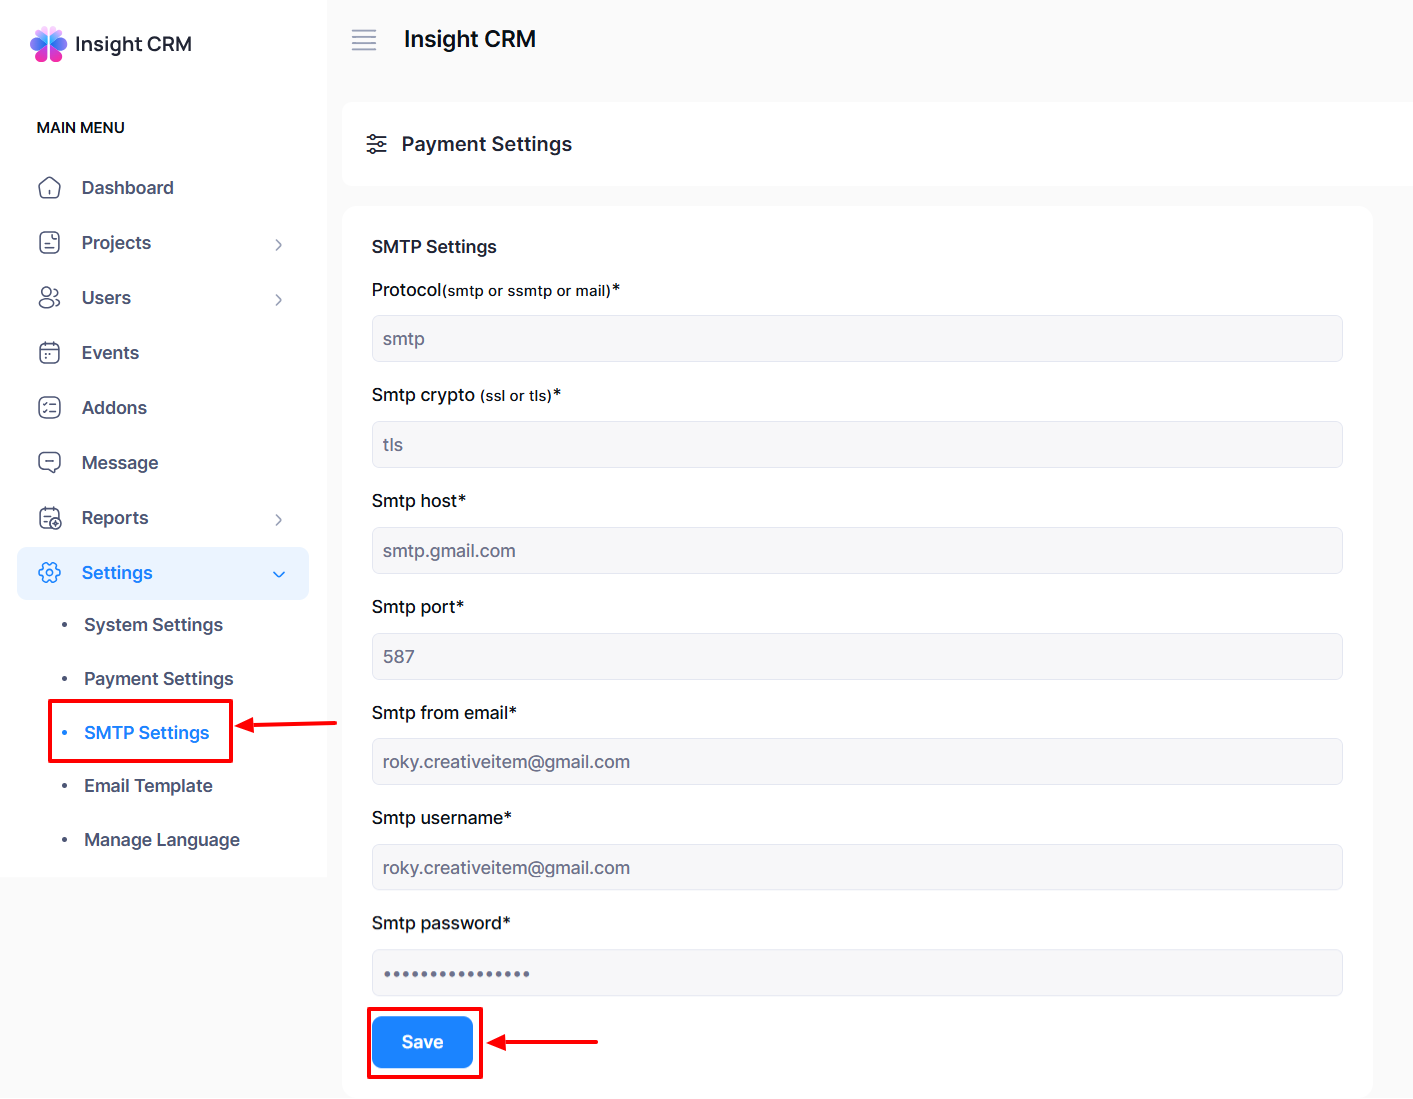The image size is (1413, 1099).
Task: Click the Events calendar icon
Action: [x=49, y=353]
